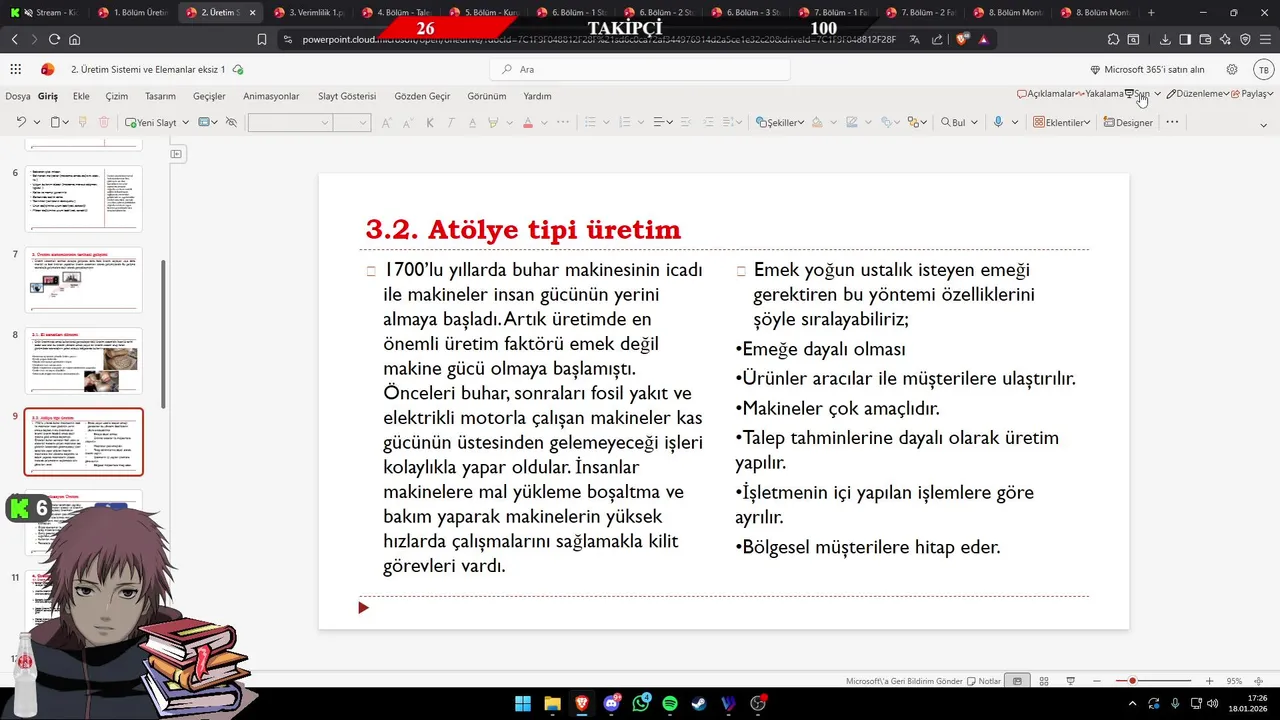Image resolution: width=1280 pixels, height=720 pixels.
Task: Open the Slayt Gösterisi tab
Action: pos(347,96)
